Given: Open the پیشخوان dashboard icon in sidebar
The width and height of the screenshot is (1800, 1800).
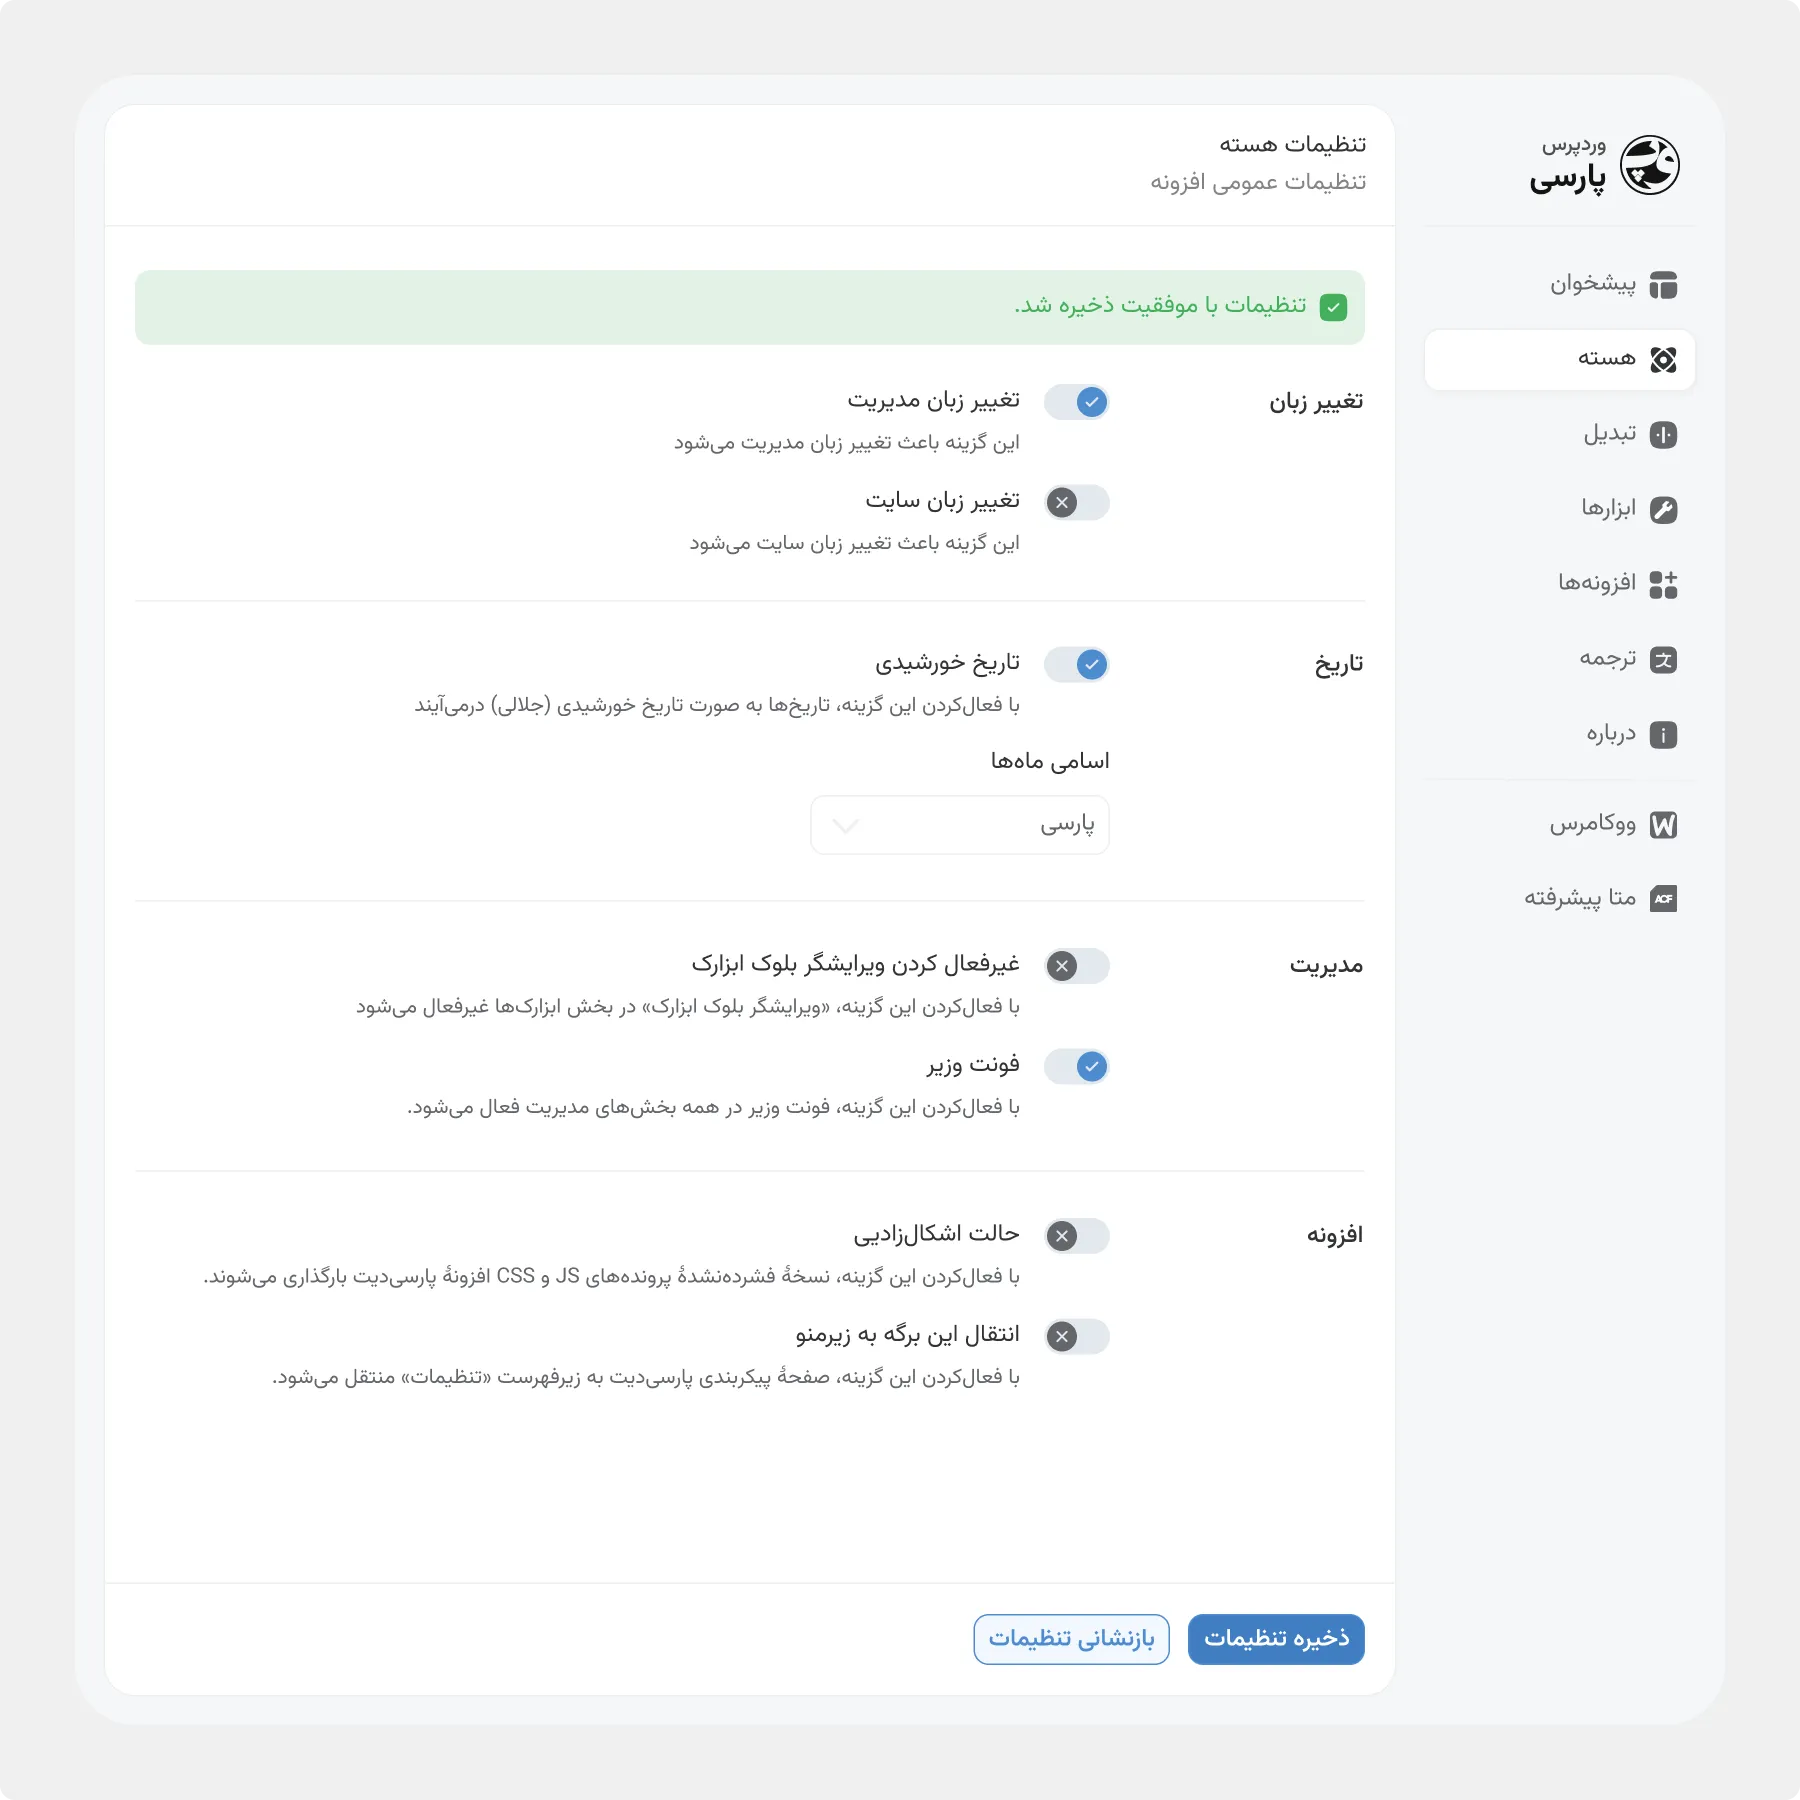Looking at the screenshot, I should pos(1665,285).
